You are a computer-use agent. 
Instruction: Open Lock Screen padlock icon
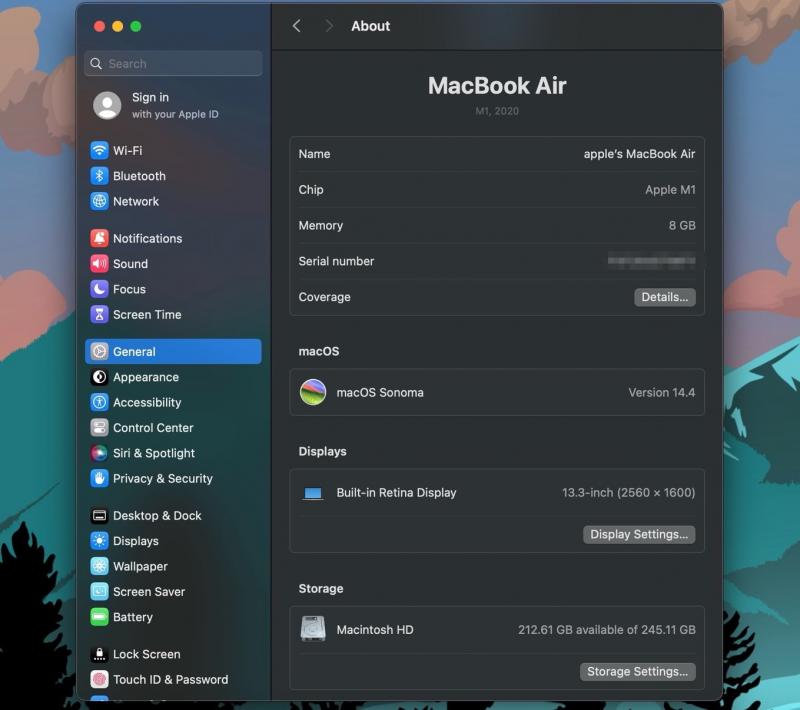point(99,654)
